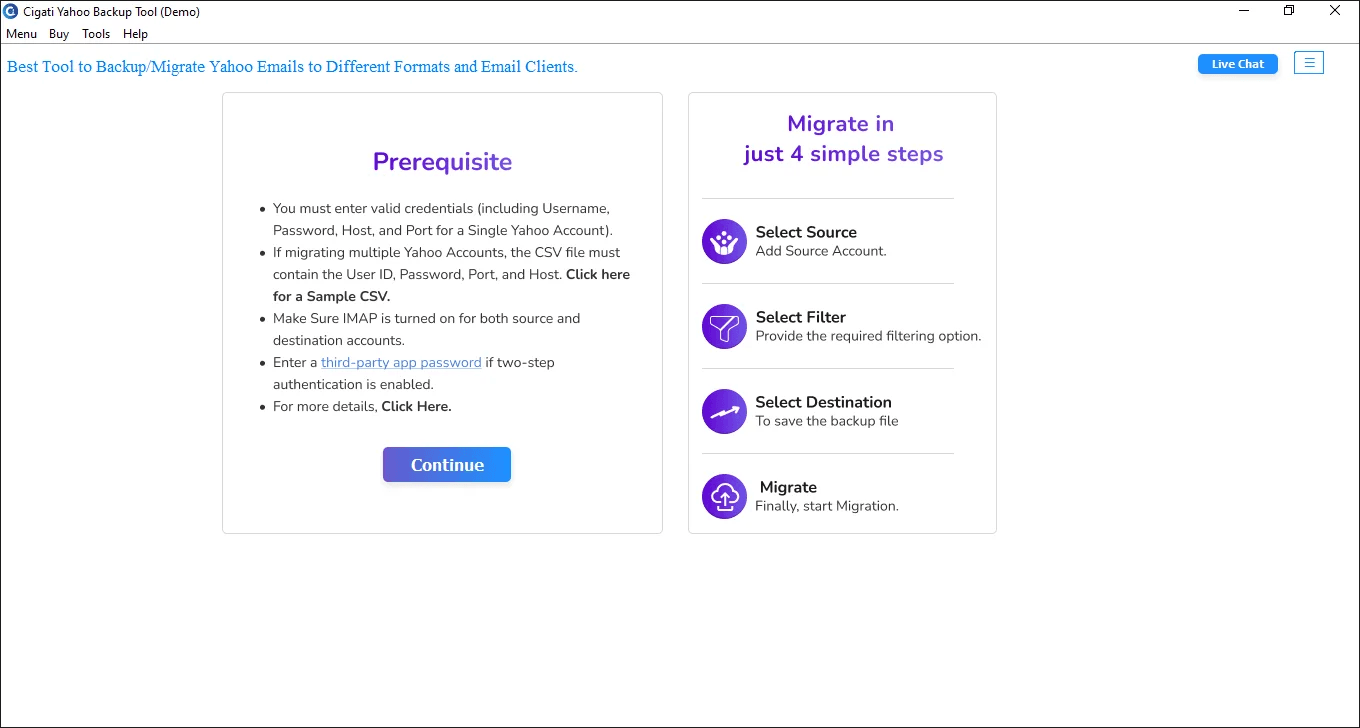Click the Add Source Account text
Image resolution: width=1360 pixels, height=728 pixels.
[820, 251]
